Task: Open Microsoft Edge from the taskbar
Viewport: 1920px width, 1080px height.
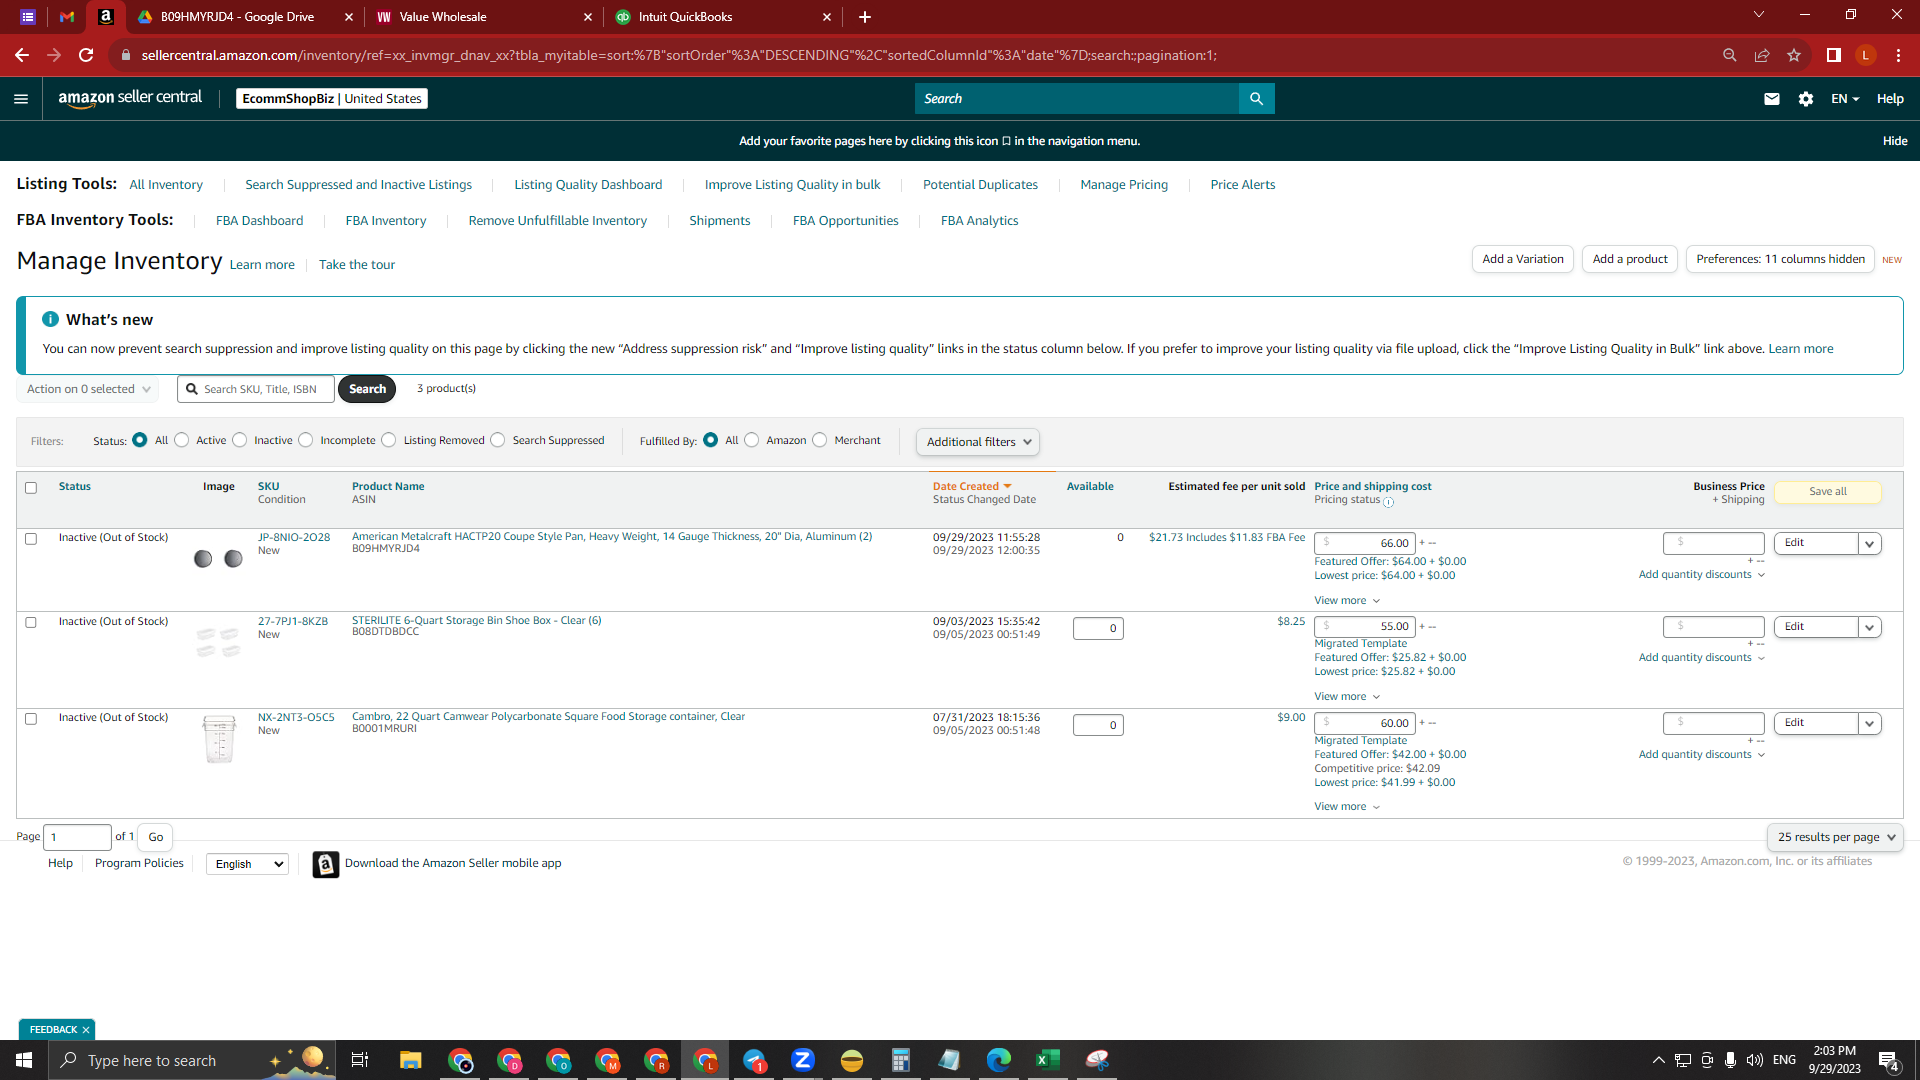Action: pos(999,1060)
